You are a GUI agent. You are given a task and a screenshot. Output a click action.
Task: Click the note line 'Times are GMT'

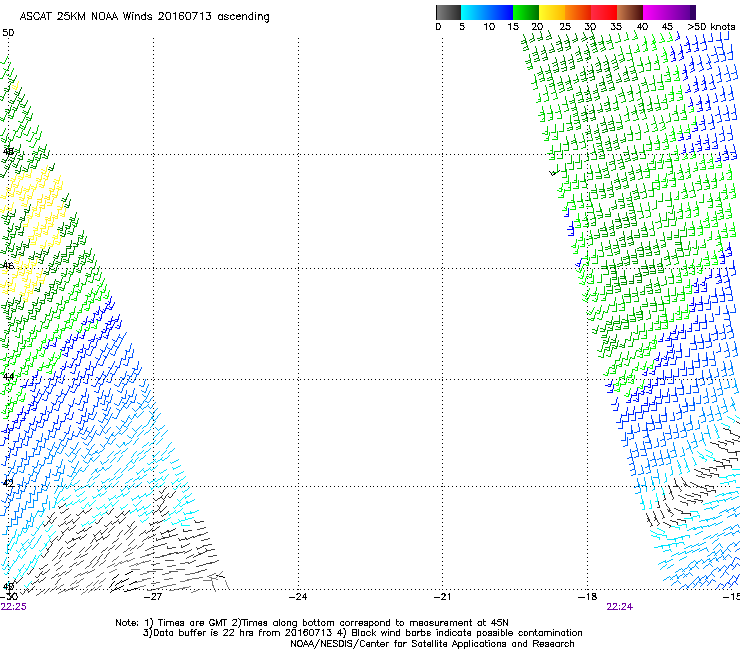click(312, 623)
